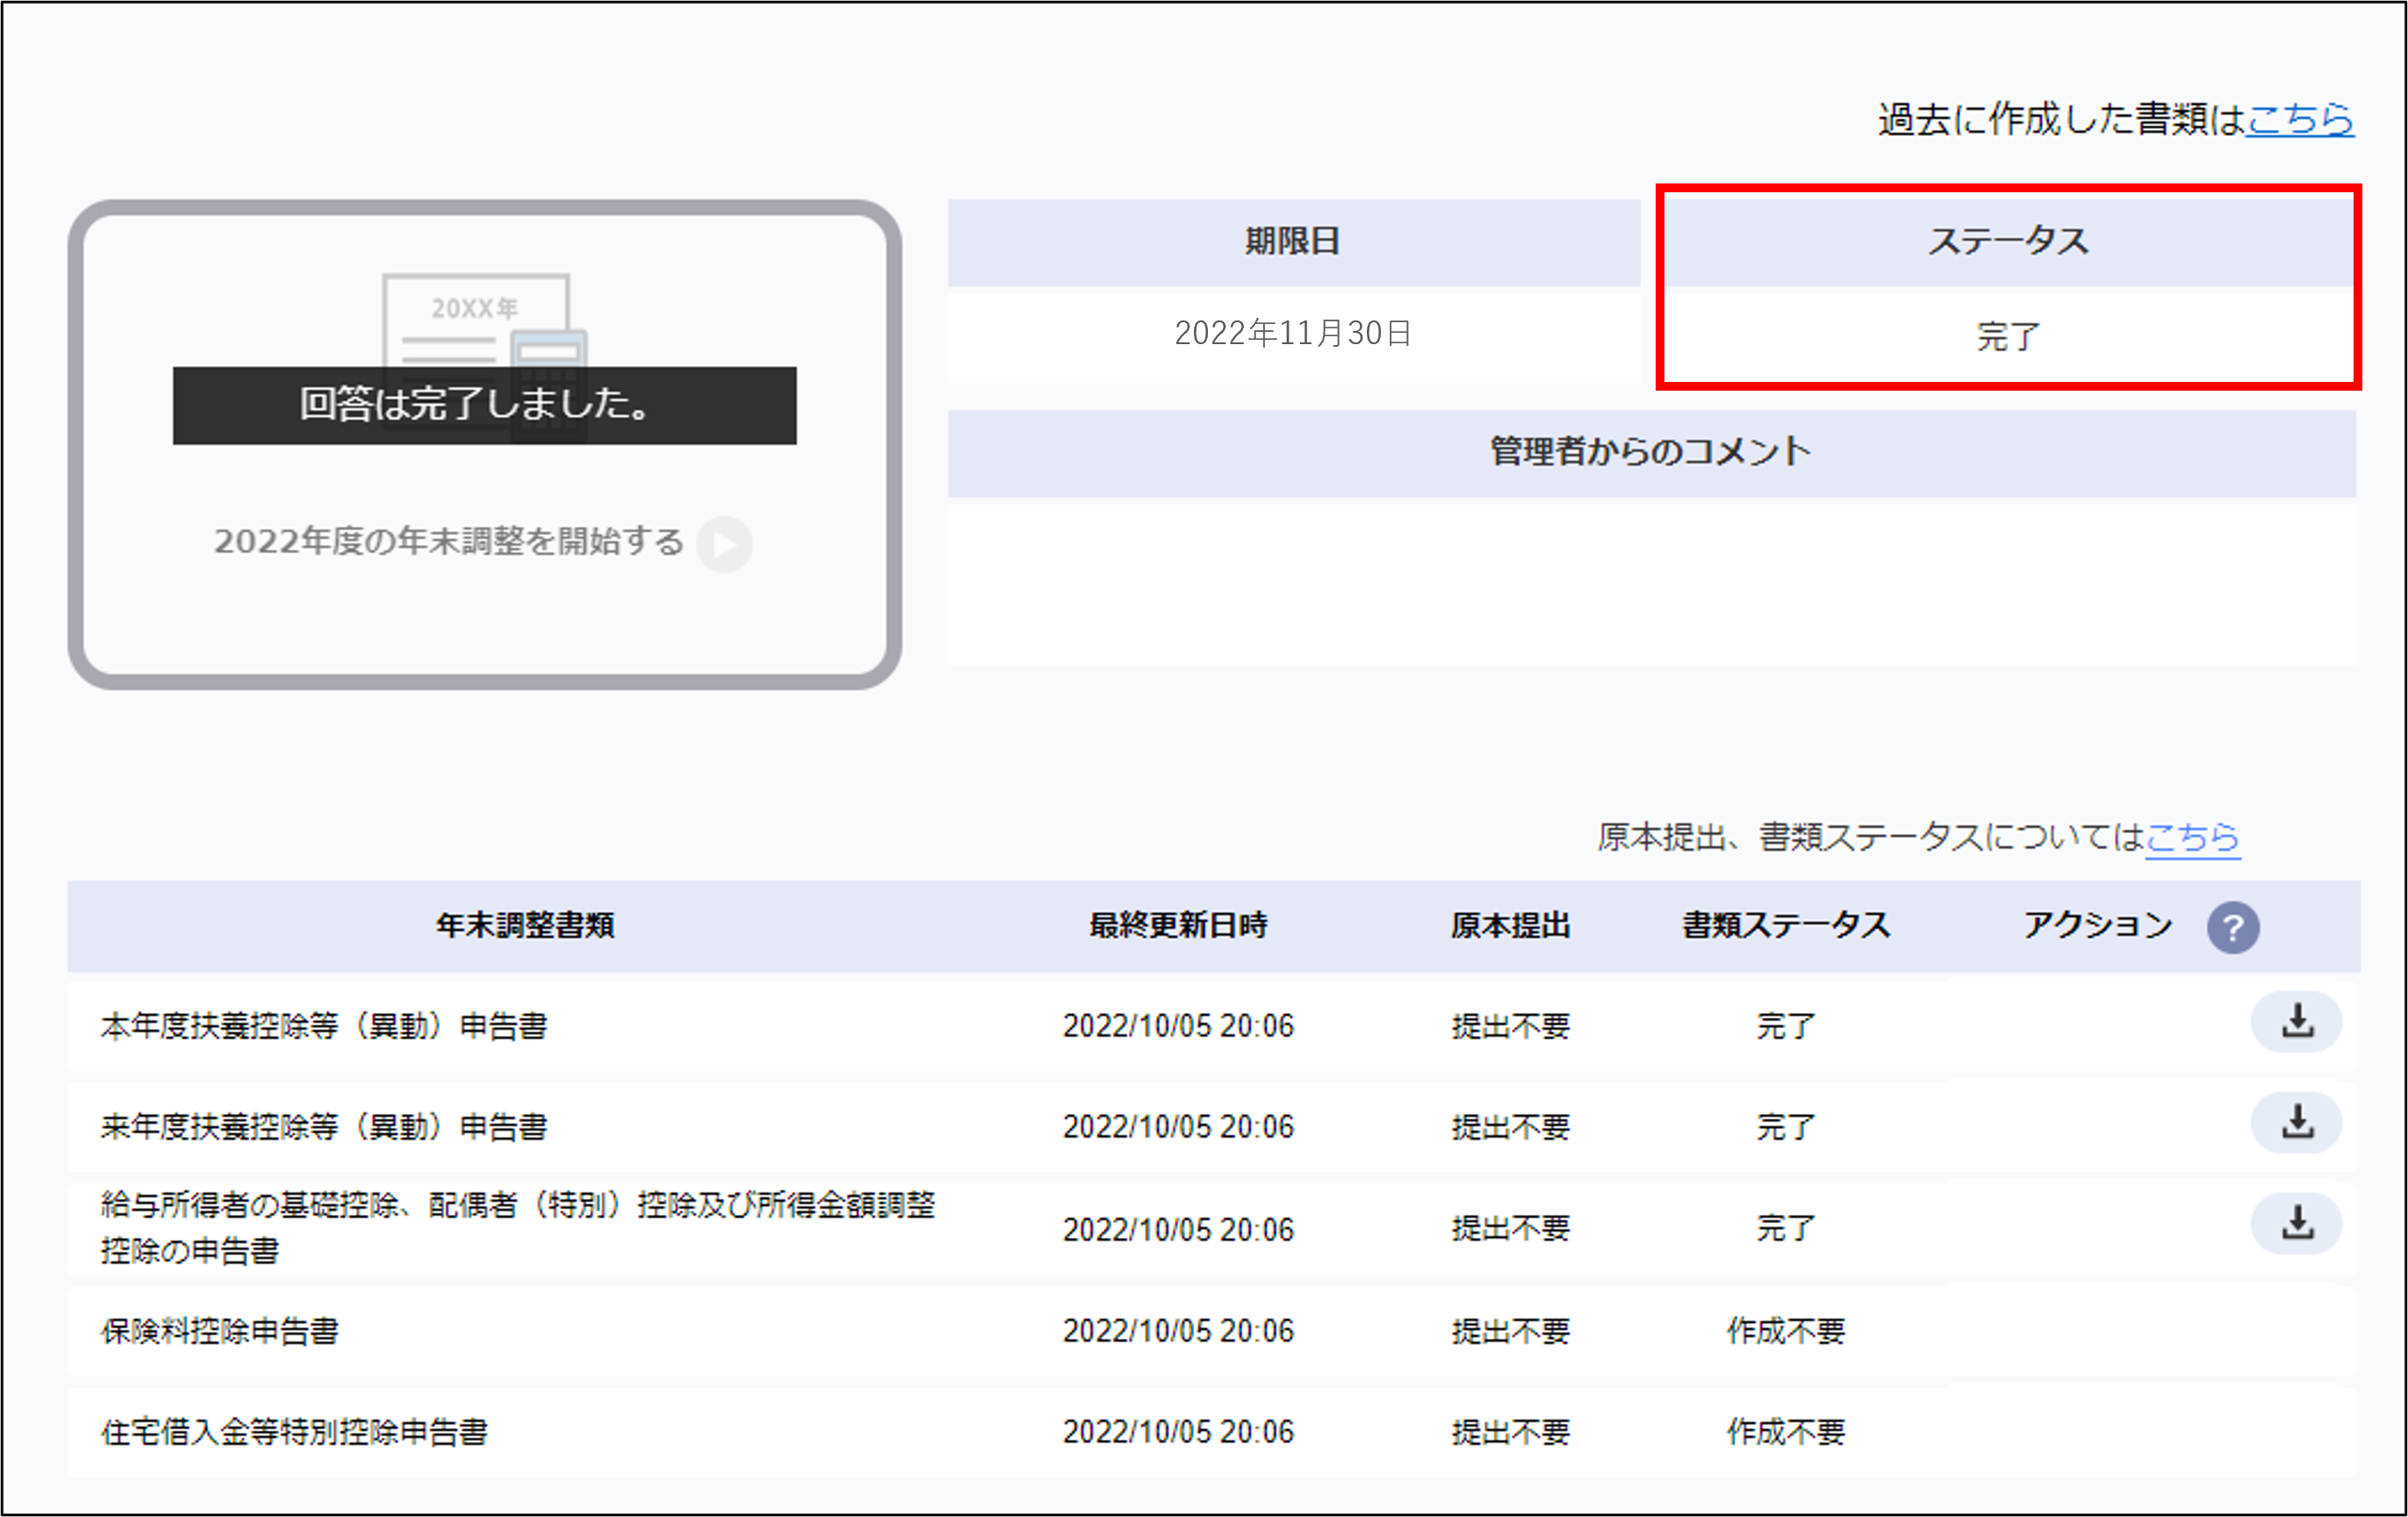The height and width of the screenshot is (1517, 2408).
Task: Click the 管理者からのコメント header
Action: 1650,453
